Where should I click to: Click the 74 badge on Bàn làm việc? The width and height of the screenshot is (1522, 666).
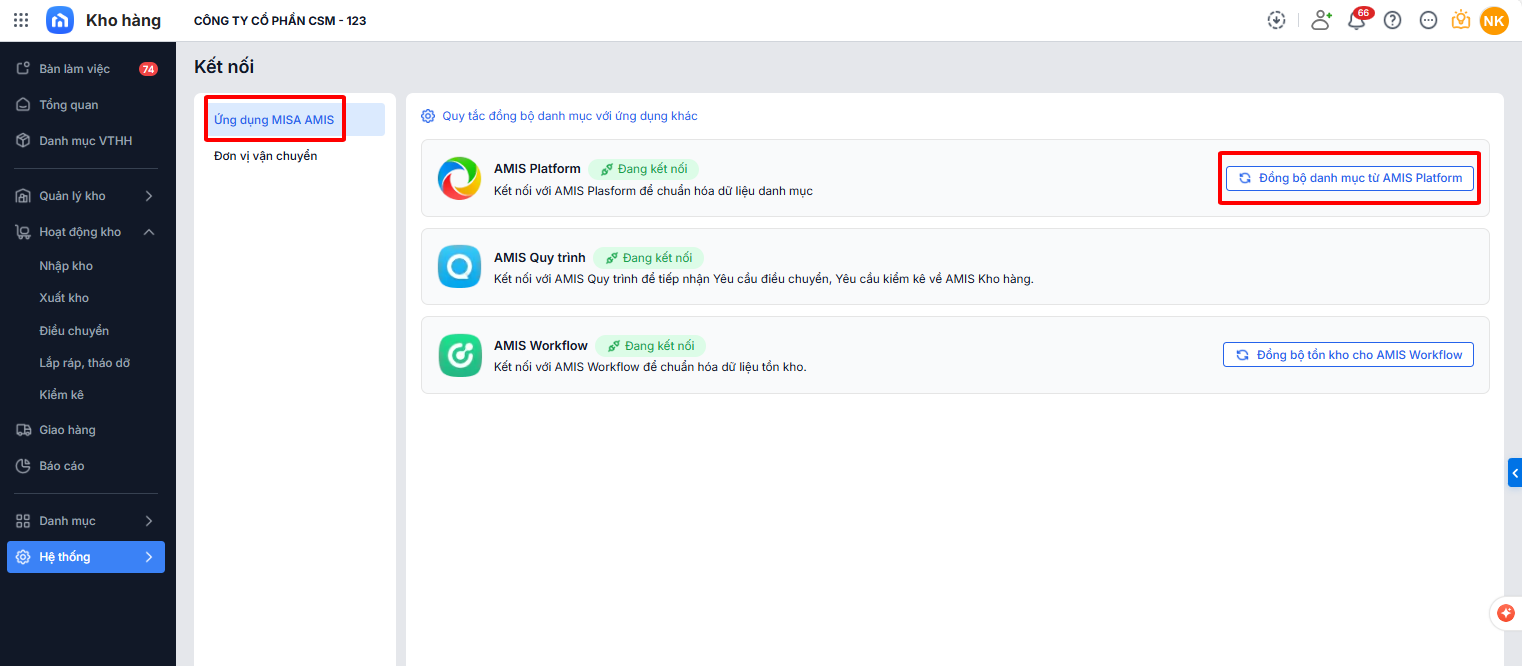point(148,69)
